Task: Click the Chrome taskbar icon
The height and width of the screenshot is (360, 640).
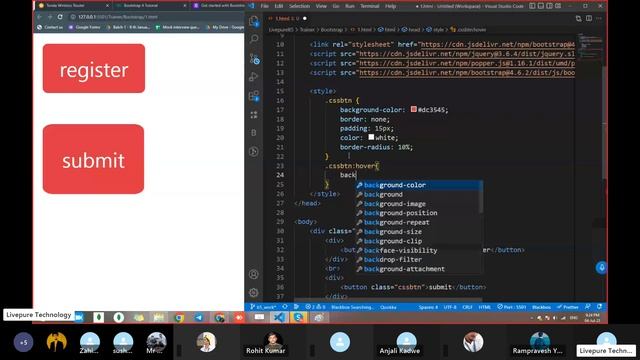Action: coord(179,317)
